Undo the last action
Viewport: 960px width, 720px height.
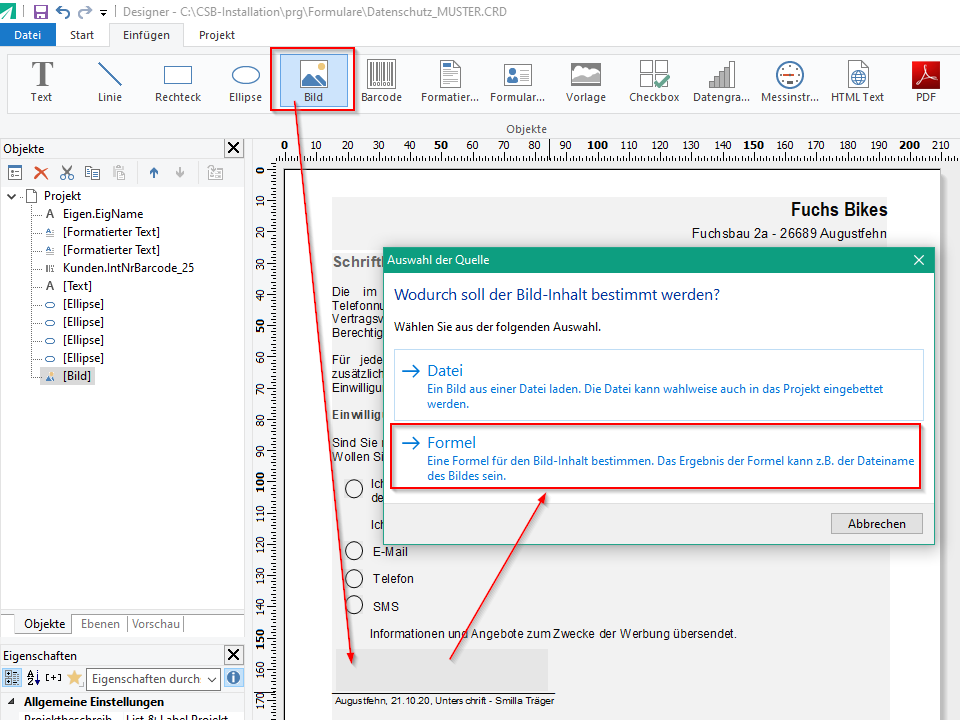coord(62,12)
